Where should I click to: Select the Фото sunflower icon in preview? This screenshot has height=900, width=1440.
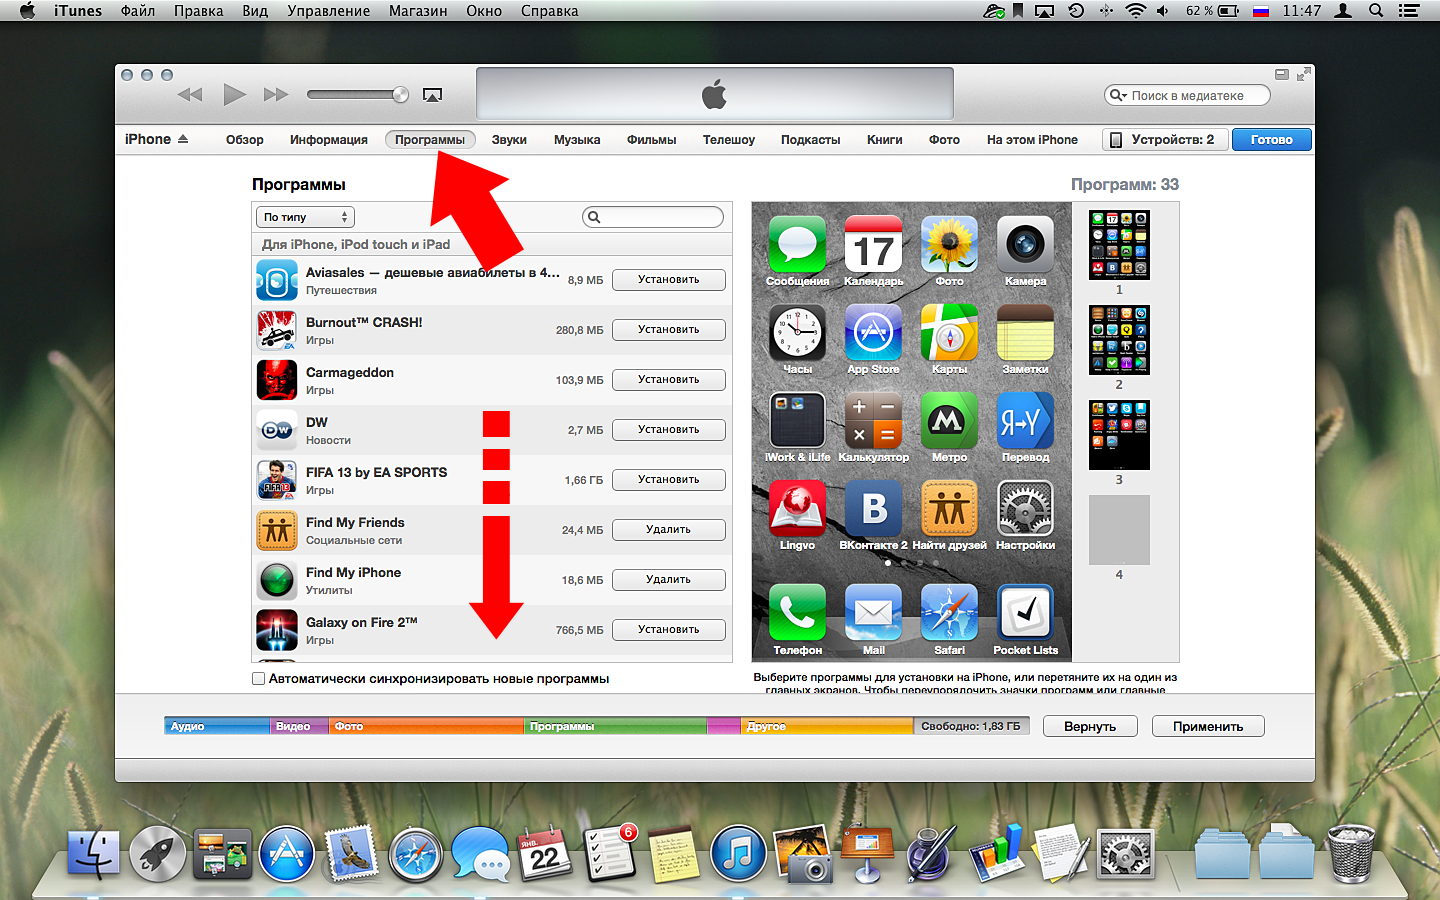949,244
